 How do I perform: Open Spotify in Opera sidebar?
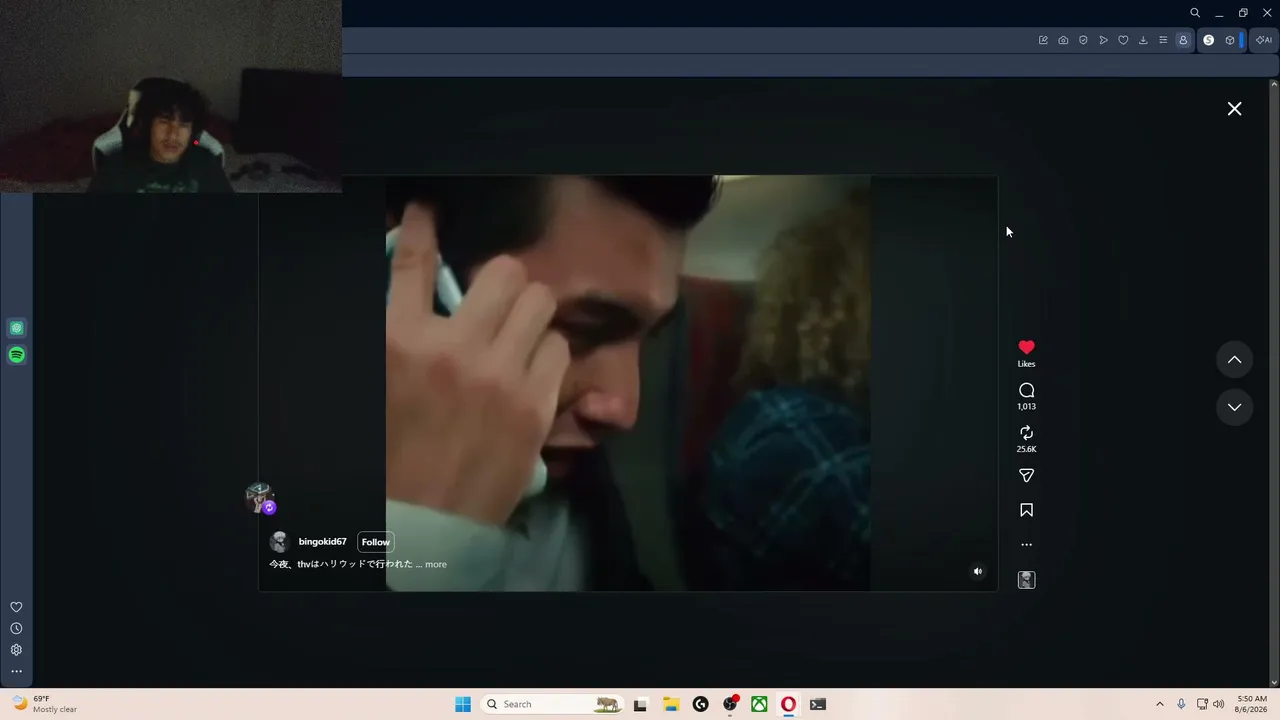[x=16, y=355]
